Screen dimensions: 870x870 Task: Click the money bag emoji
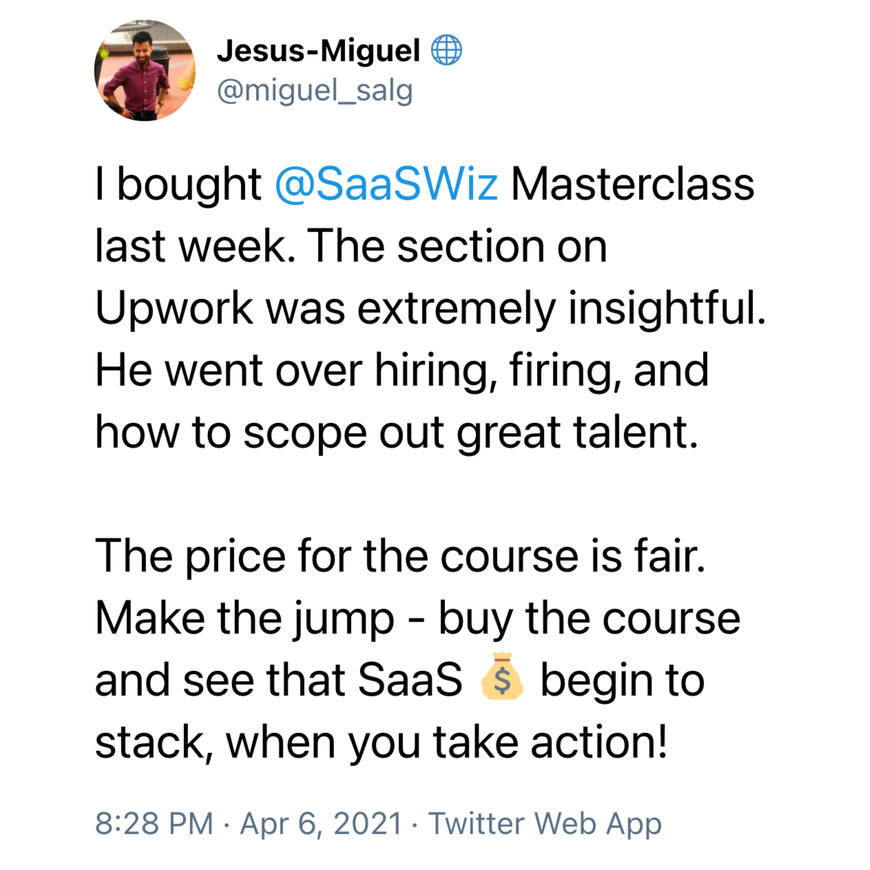tap(502, 679)
